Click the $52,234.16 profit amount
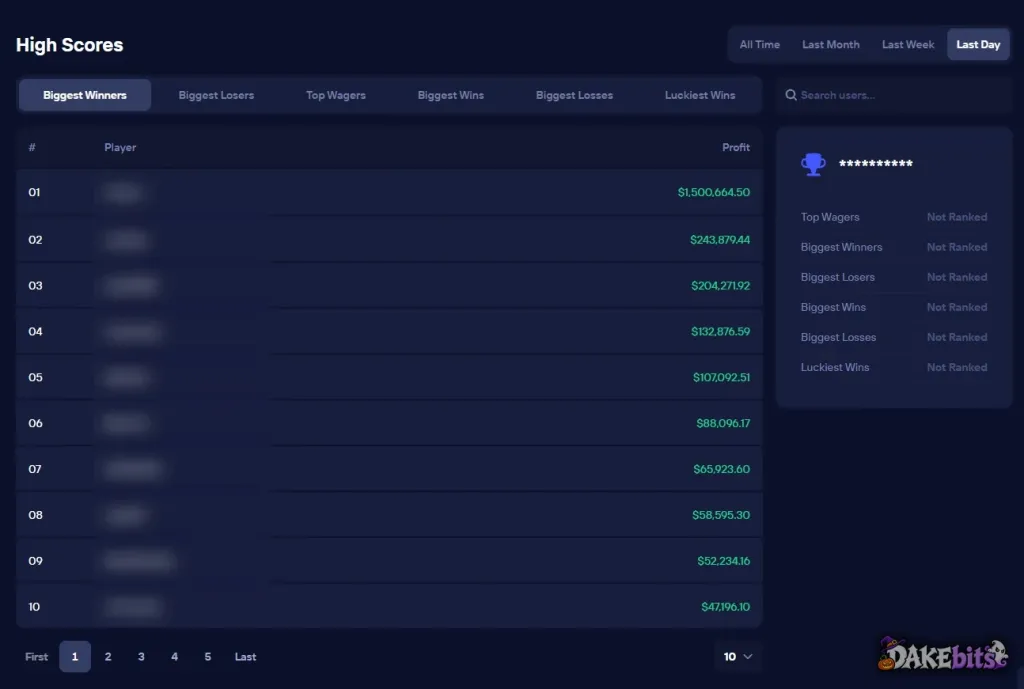The image size is (1024, 689). pyautogui.click(x=724, y=560)
